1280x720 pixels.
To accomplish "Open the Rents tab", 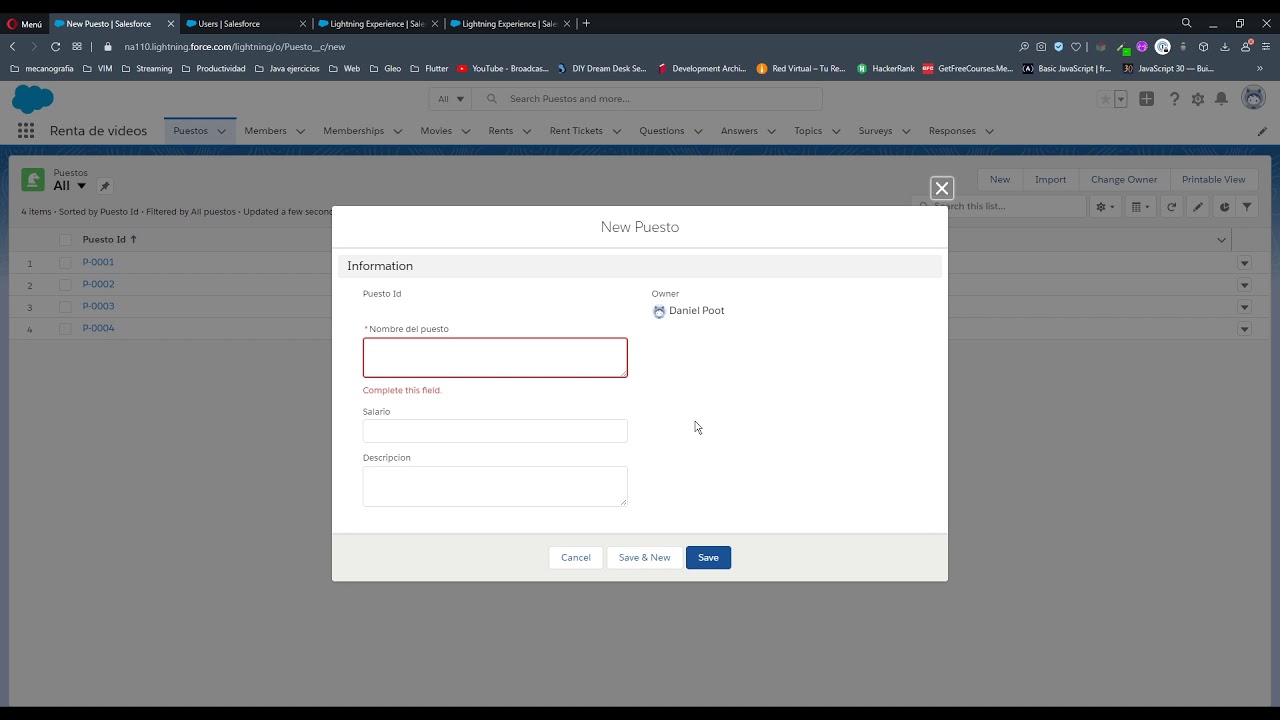I will (x=500, y=131).
